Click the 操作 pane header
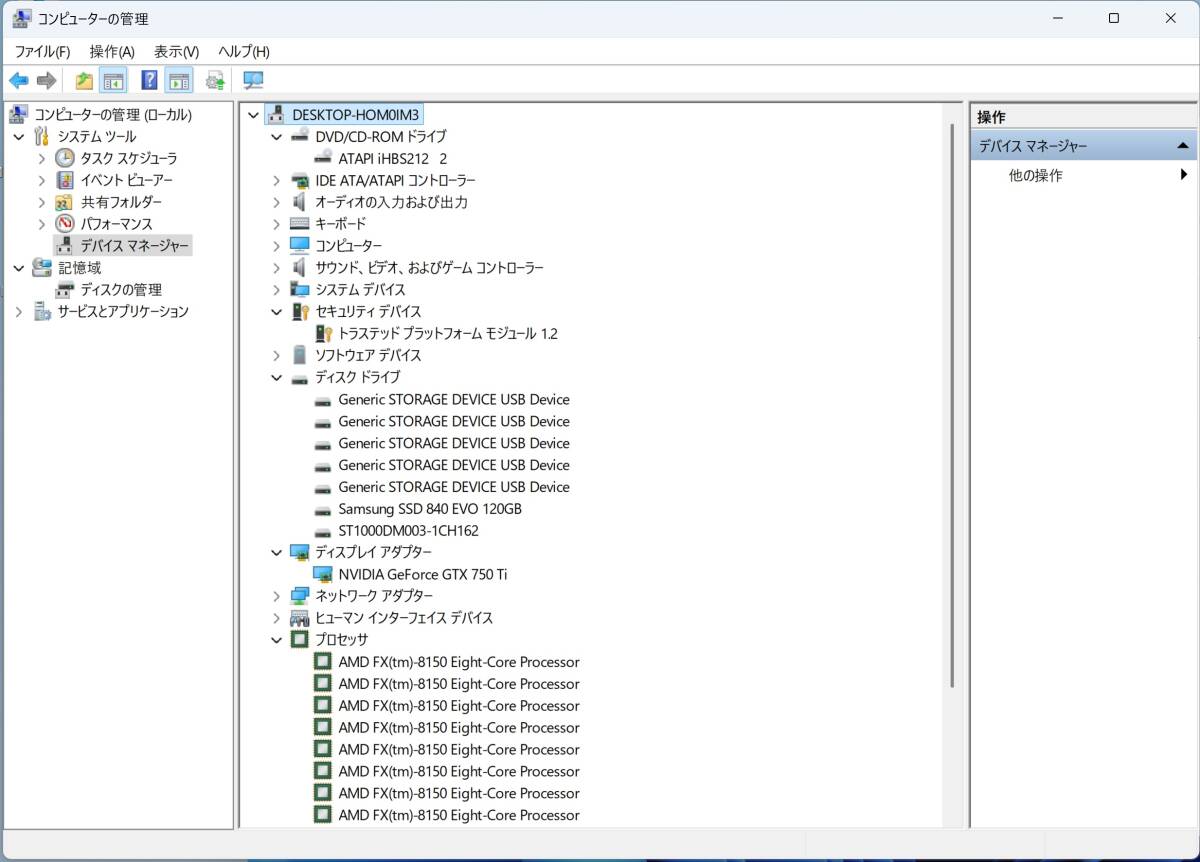This screenshot has width=1200, height=862. (x=1084, y=117)
